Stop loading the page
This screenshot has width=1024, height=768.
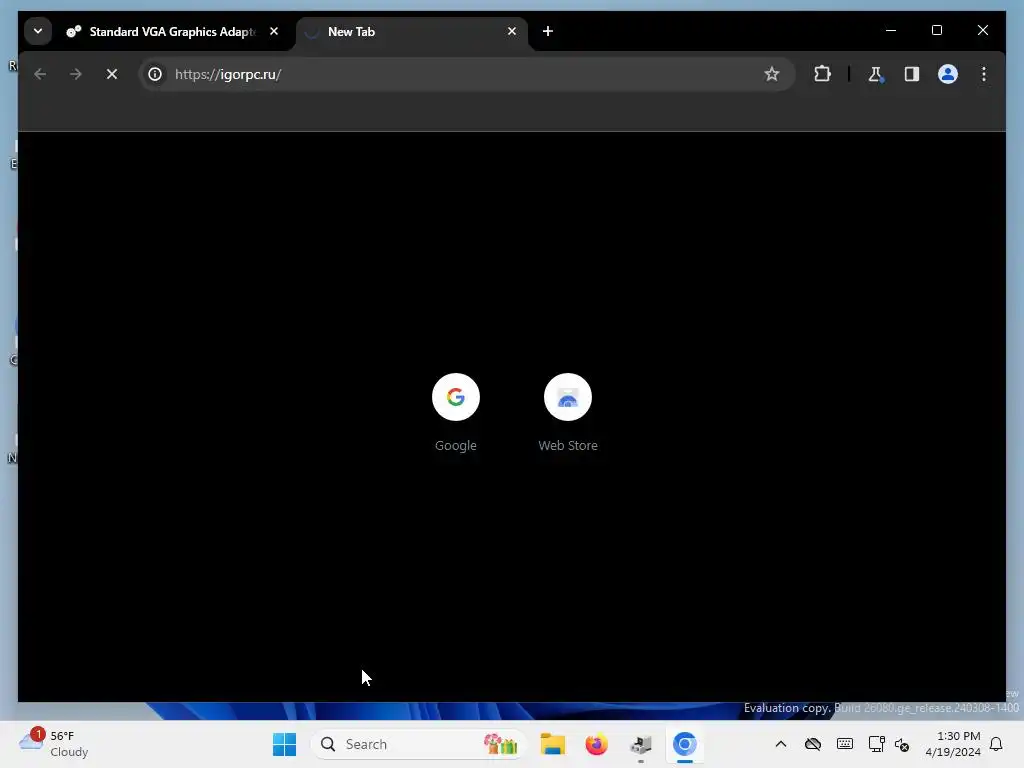point(112,74)
